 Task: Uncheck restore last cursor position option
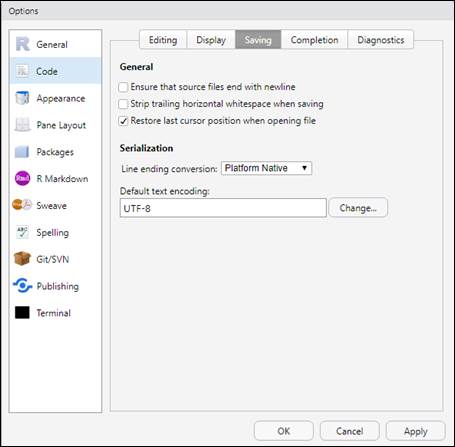pyautogui.click(x=123, y=121)
